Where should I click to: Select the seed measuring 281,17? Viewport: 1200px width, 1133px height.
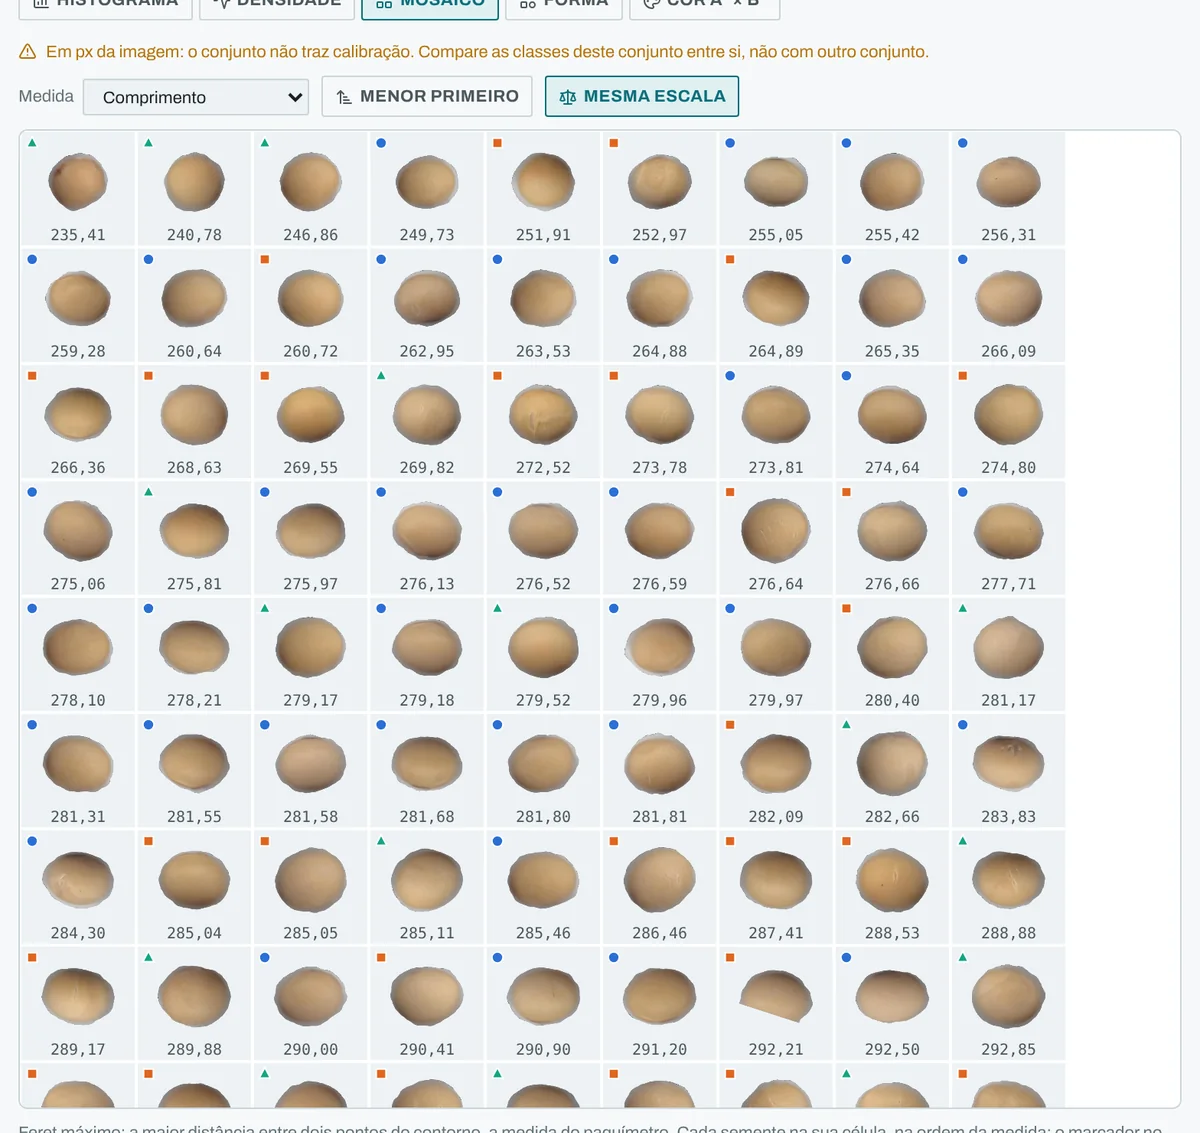coord(1008,654)
